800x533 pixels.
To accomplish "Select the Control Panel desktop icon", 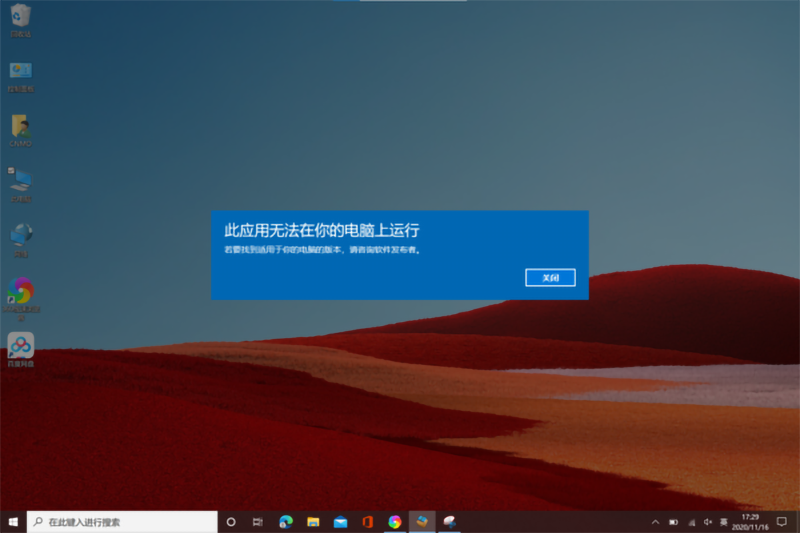I will 20,77.
